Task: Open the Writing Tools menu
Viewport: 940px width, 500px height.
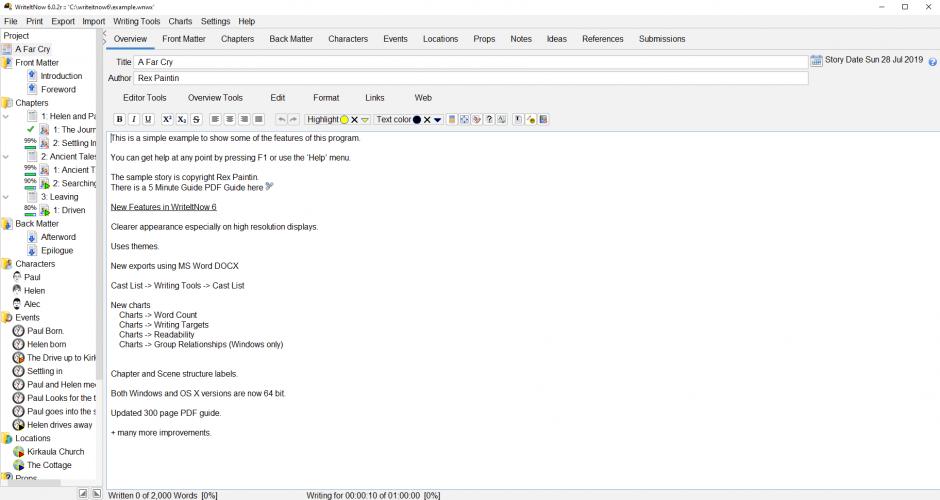Action: point(137,21)
